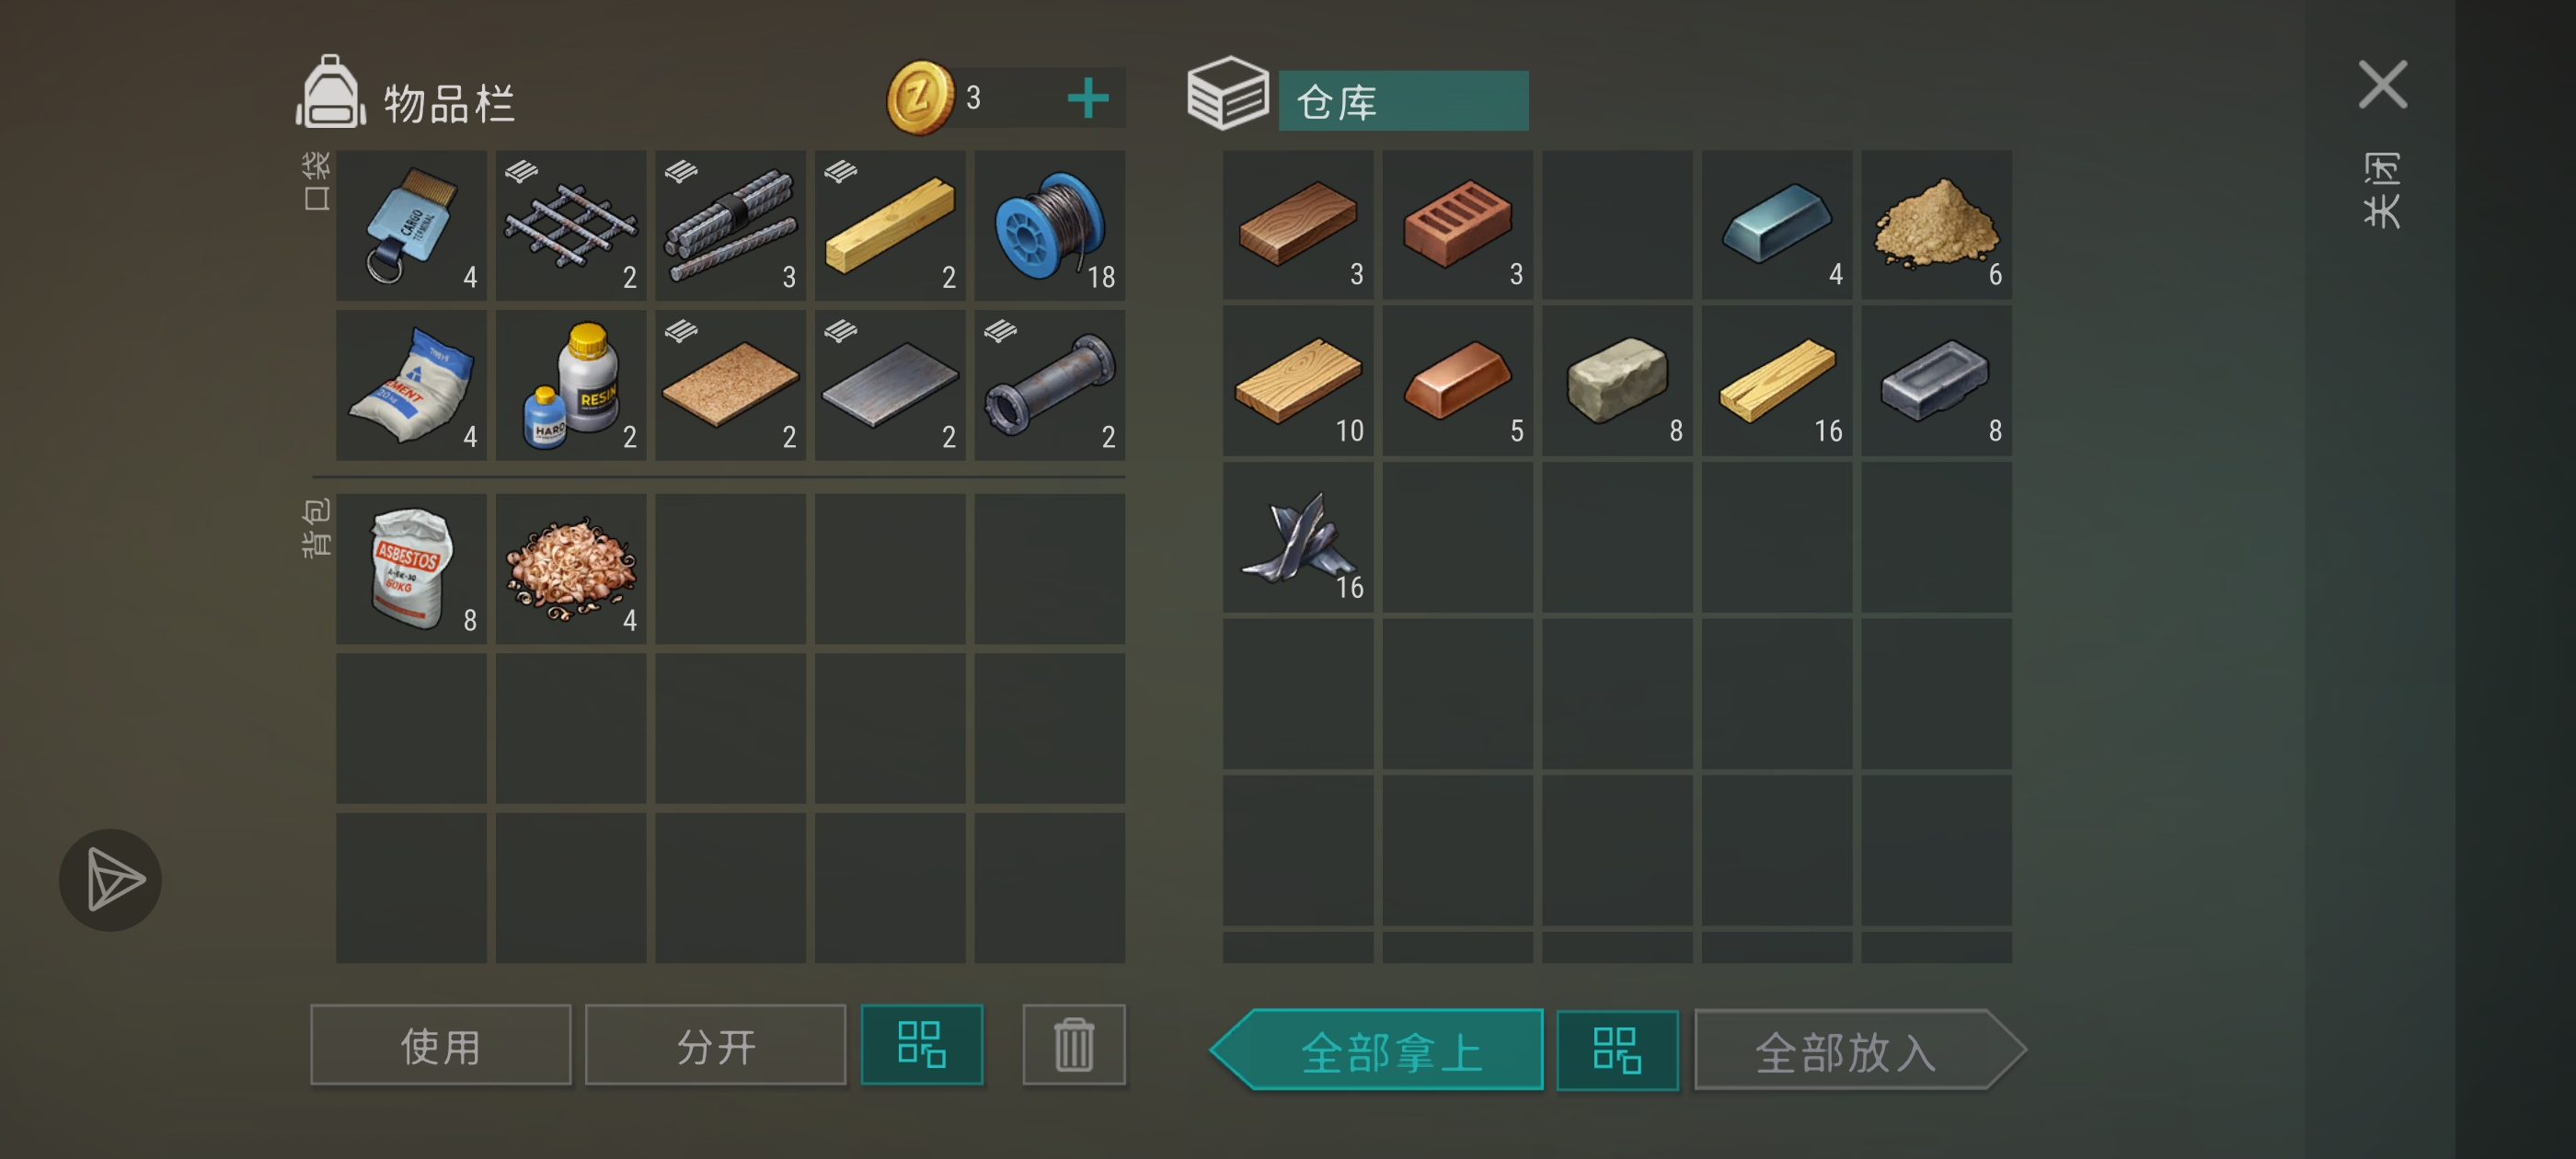This screenshot has height=1159, width=2576.
Task: Select the red brick in warehouse
Action: 1457,225
